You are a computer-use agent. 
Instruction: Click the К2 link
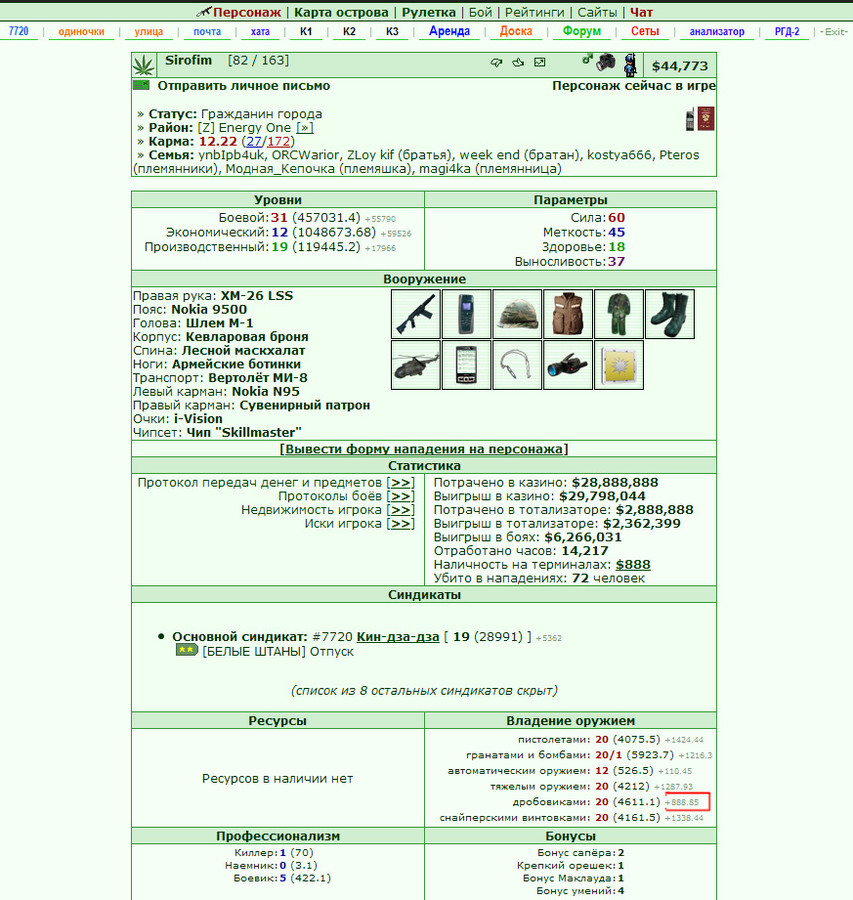(349, 32)
